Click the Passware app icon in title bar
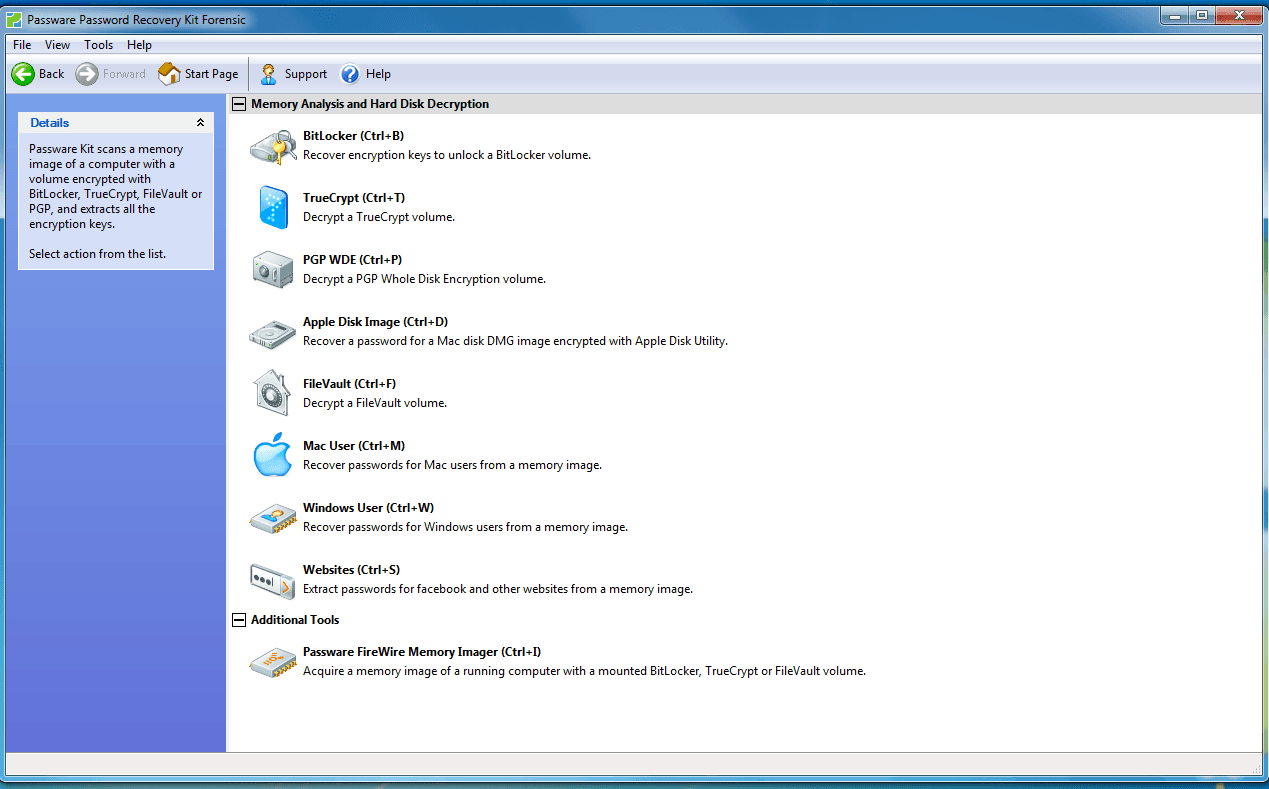Screen dimensions: 1269x789 tap(14, 19)
